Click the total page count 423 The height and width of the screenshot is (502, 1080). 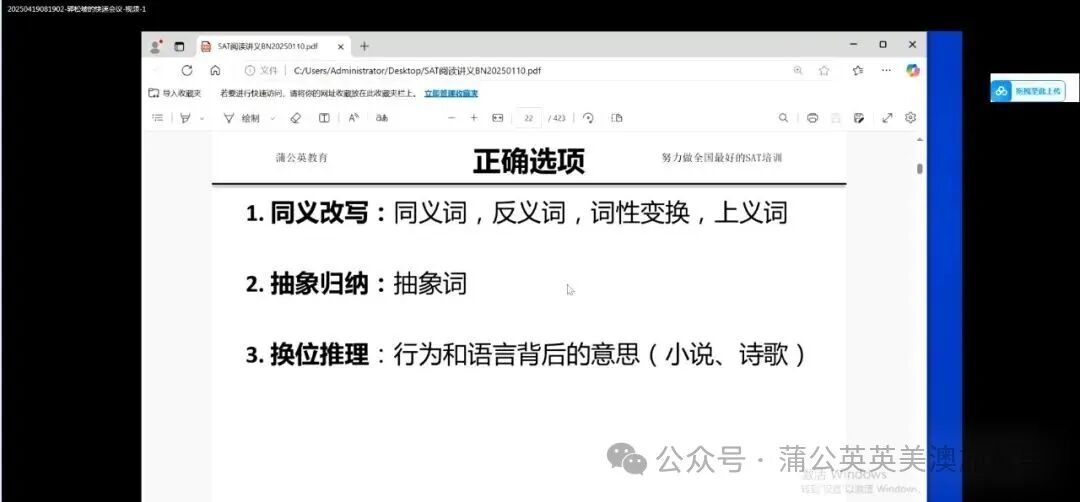pyautogui.click(x=557, y=118)
